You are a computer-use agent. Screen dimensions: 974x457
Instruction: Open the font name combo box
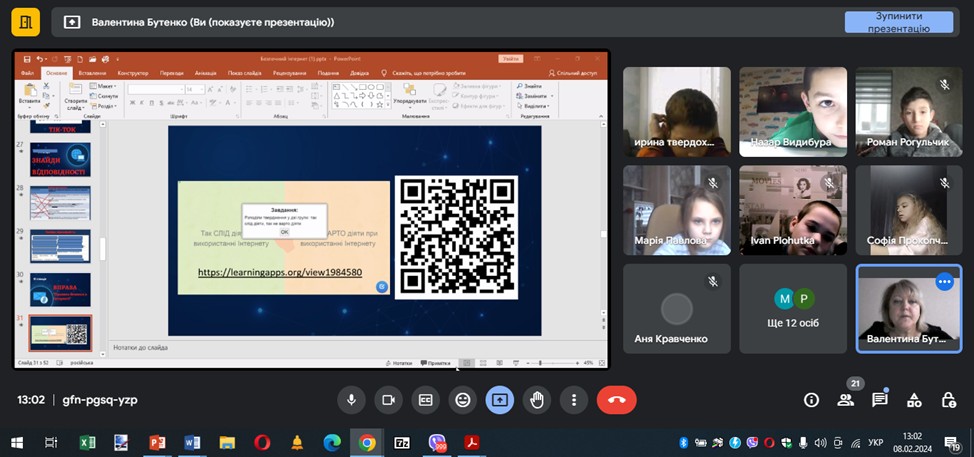coord(156,89)
